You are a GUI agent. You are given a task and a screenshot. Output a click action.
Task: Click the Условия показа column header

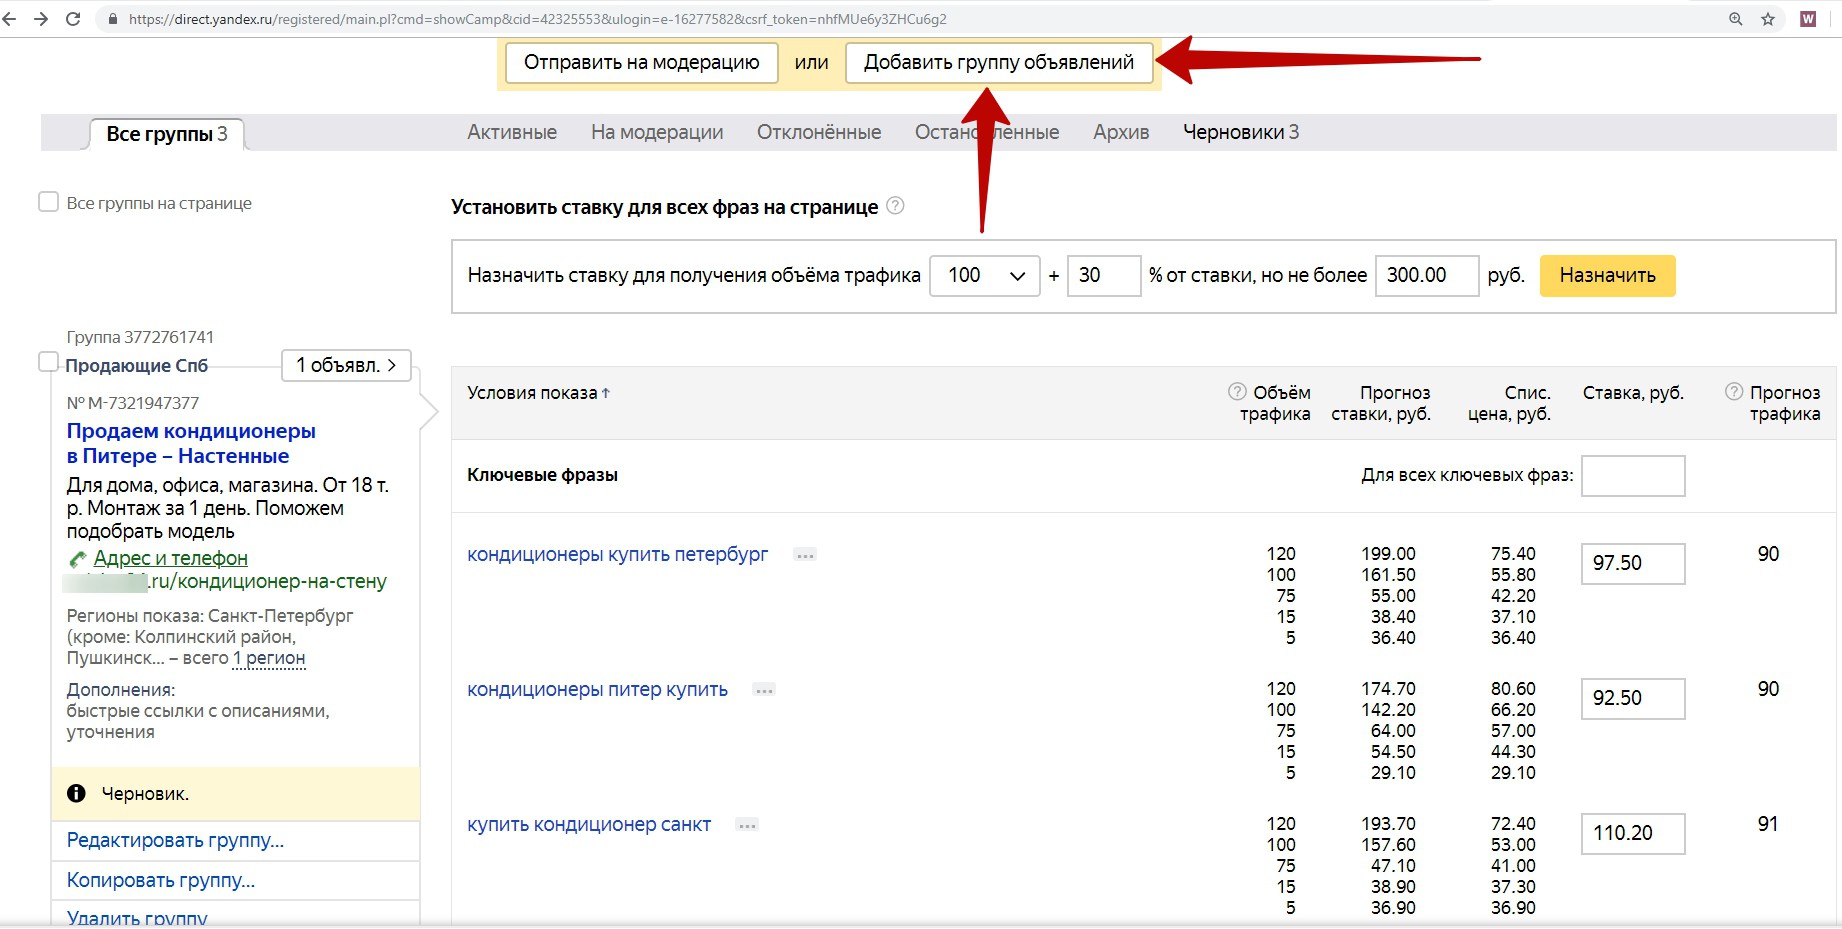point(532,393)
